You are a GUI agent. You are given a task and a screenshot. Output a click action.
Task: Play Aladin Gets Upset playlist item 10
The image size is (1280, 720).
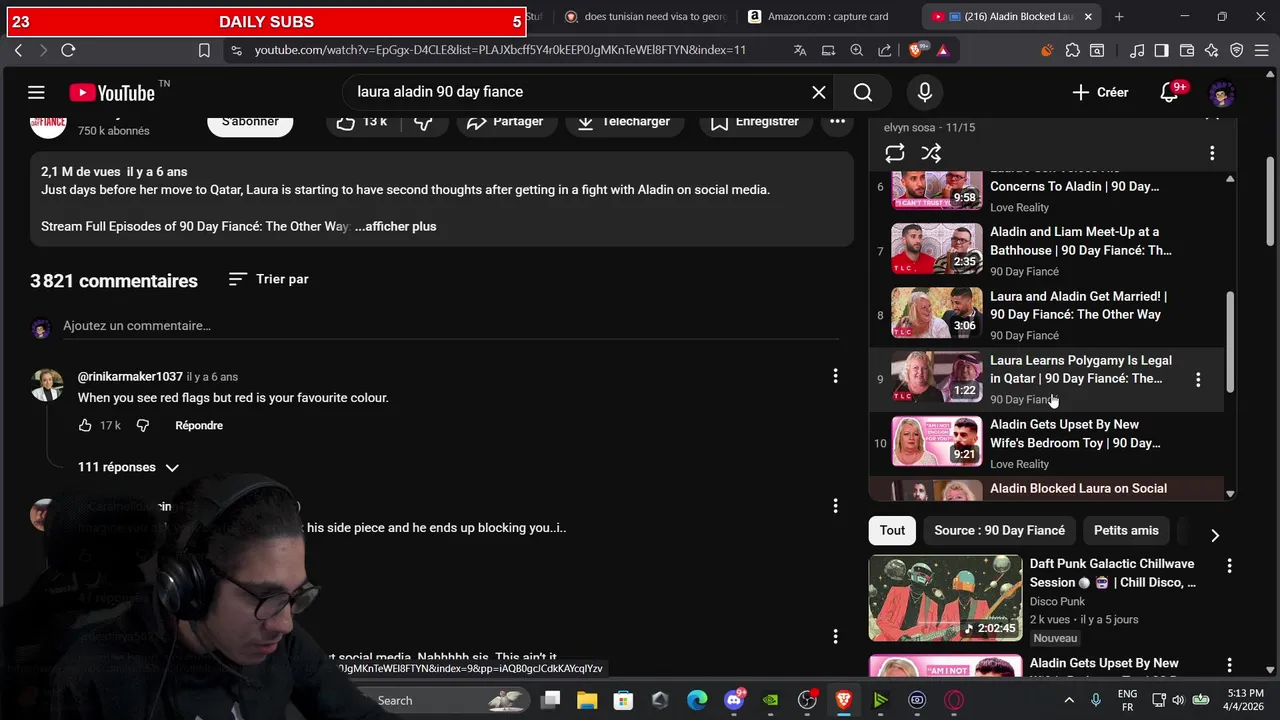coord(1046,443)
